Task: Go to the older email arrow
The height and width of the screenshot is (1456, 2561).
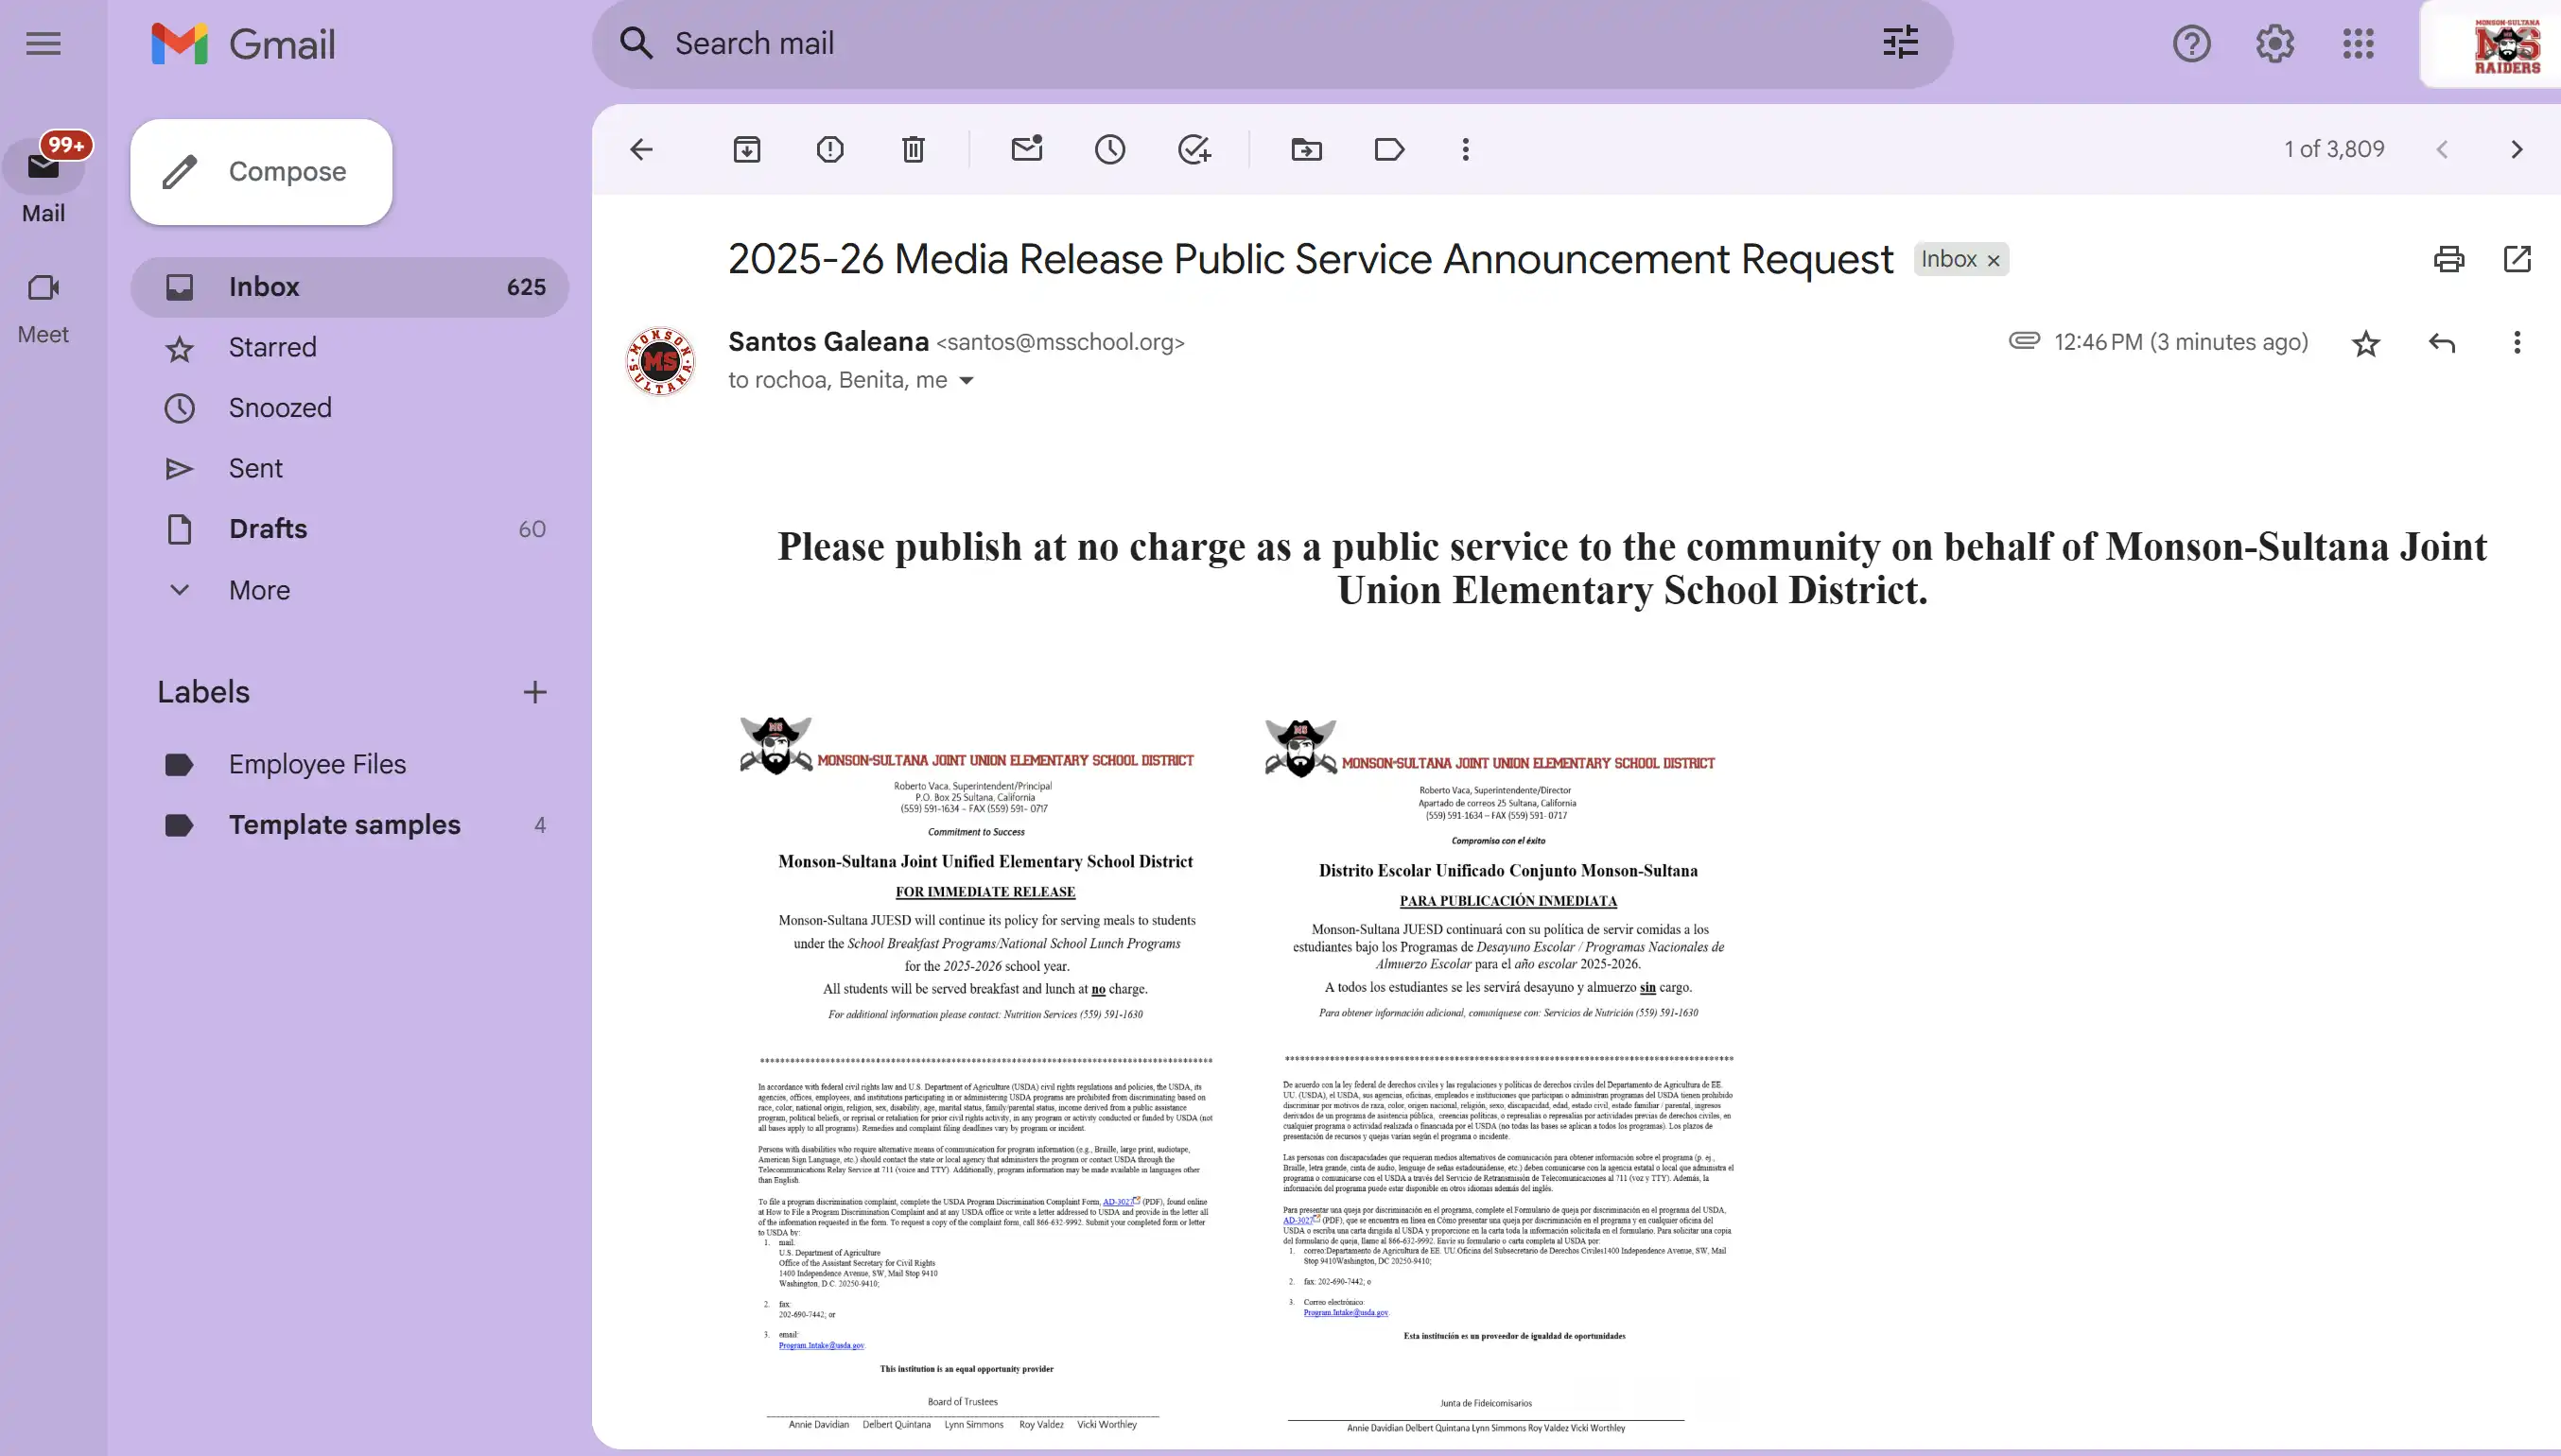Action: coord(2517,150)
